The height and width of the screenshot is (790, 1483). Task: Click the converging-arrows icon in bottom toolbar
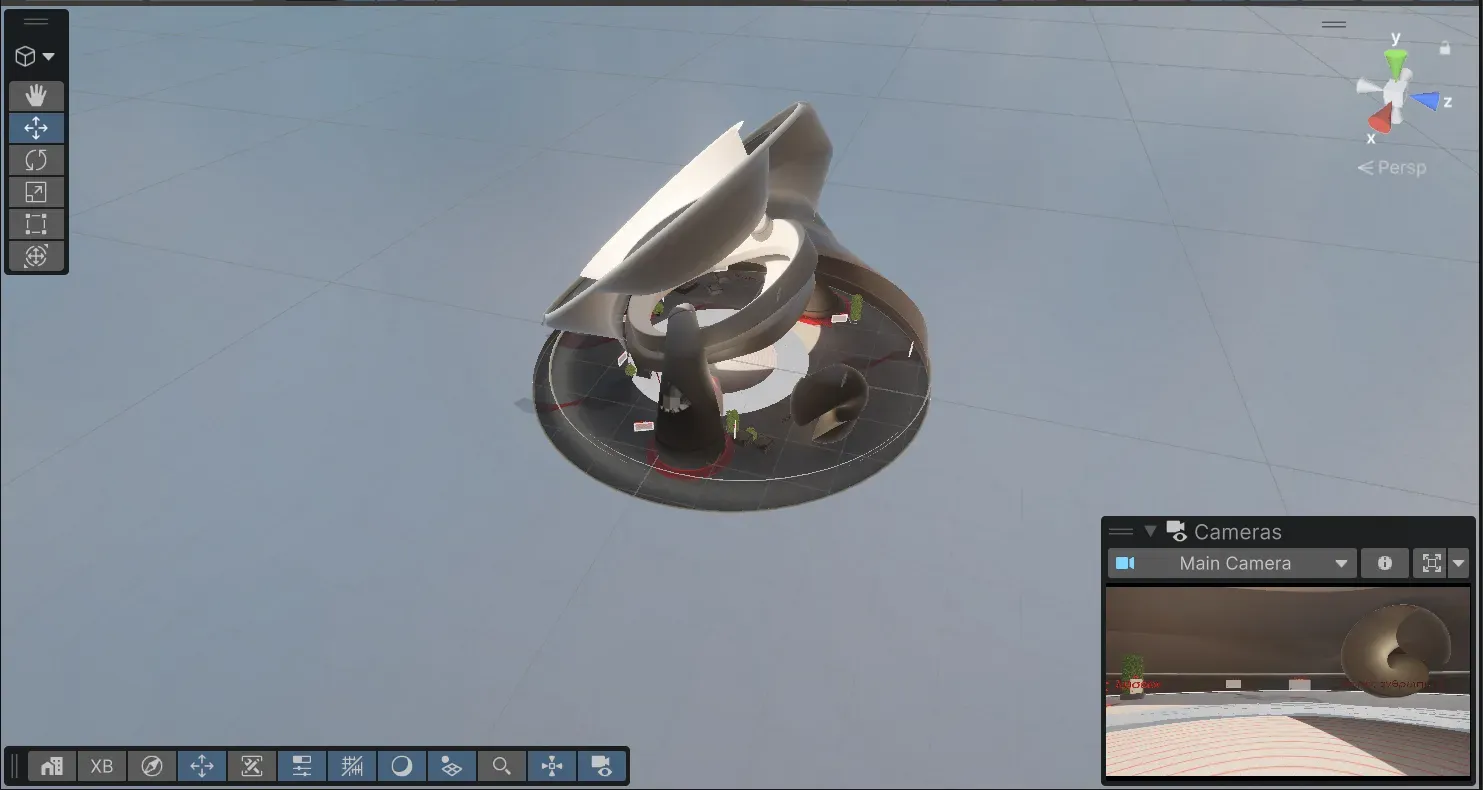click(x=552, y=766)
